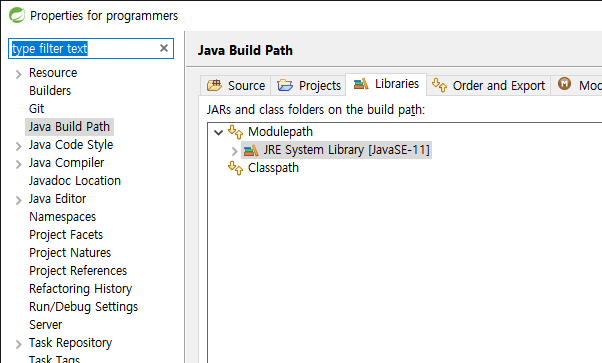
Task: Select Task Tags in the tree
Action: coord(54,359)
